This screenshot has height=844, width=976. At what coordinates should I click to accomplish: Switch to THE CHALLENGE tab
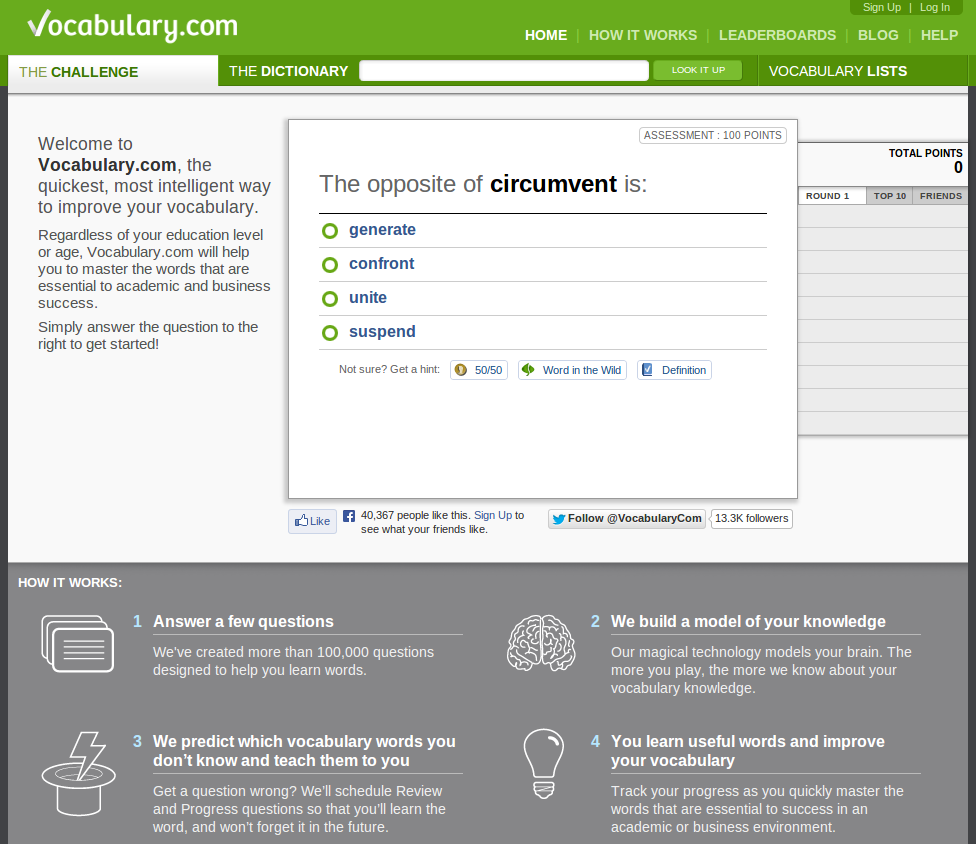click(x=113, y=72)
